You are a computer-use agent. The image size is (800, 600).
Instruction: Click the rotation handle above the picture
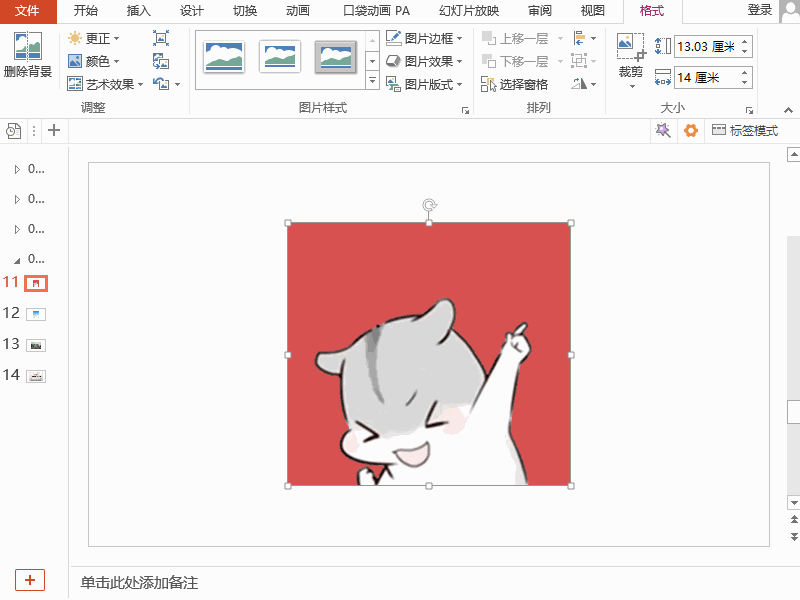click(429, 205)
